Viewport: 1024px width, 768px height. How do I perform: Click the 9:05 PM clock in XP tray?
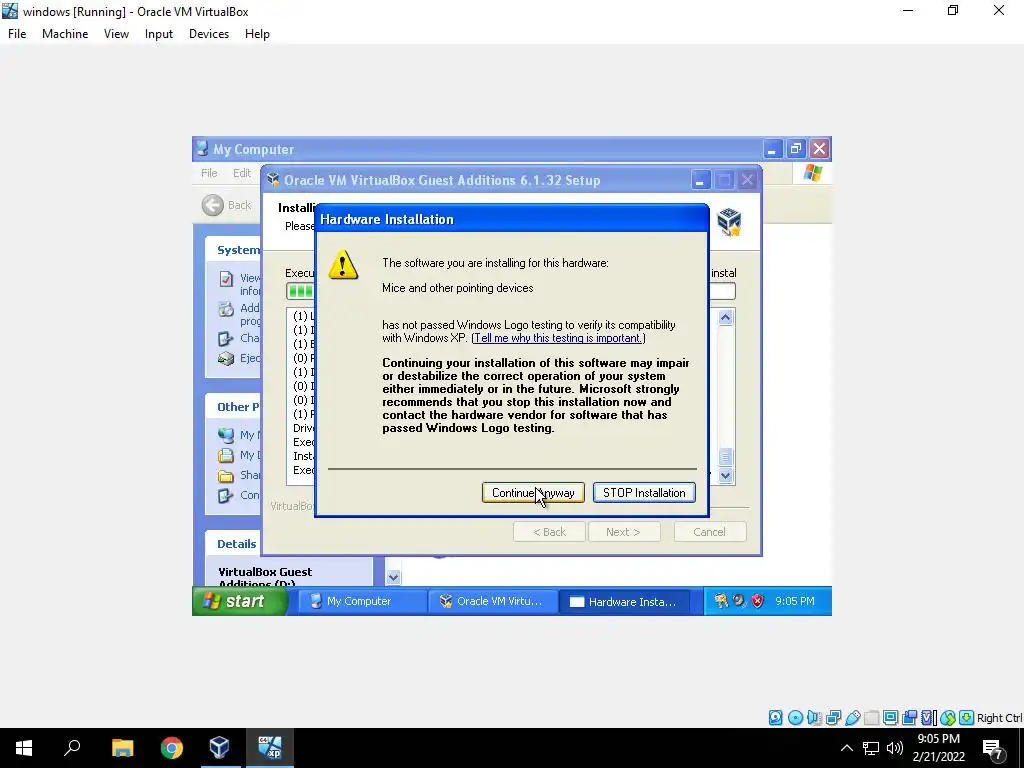click(x=795, y=601)
